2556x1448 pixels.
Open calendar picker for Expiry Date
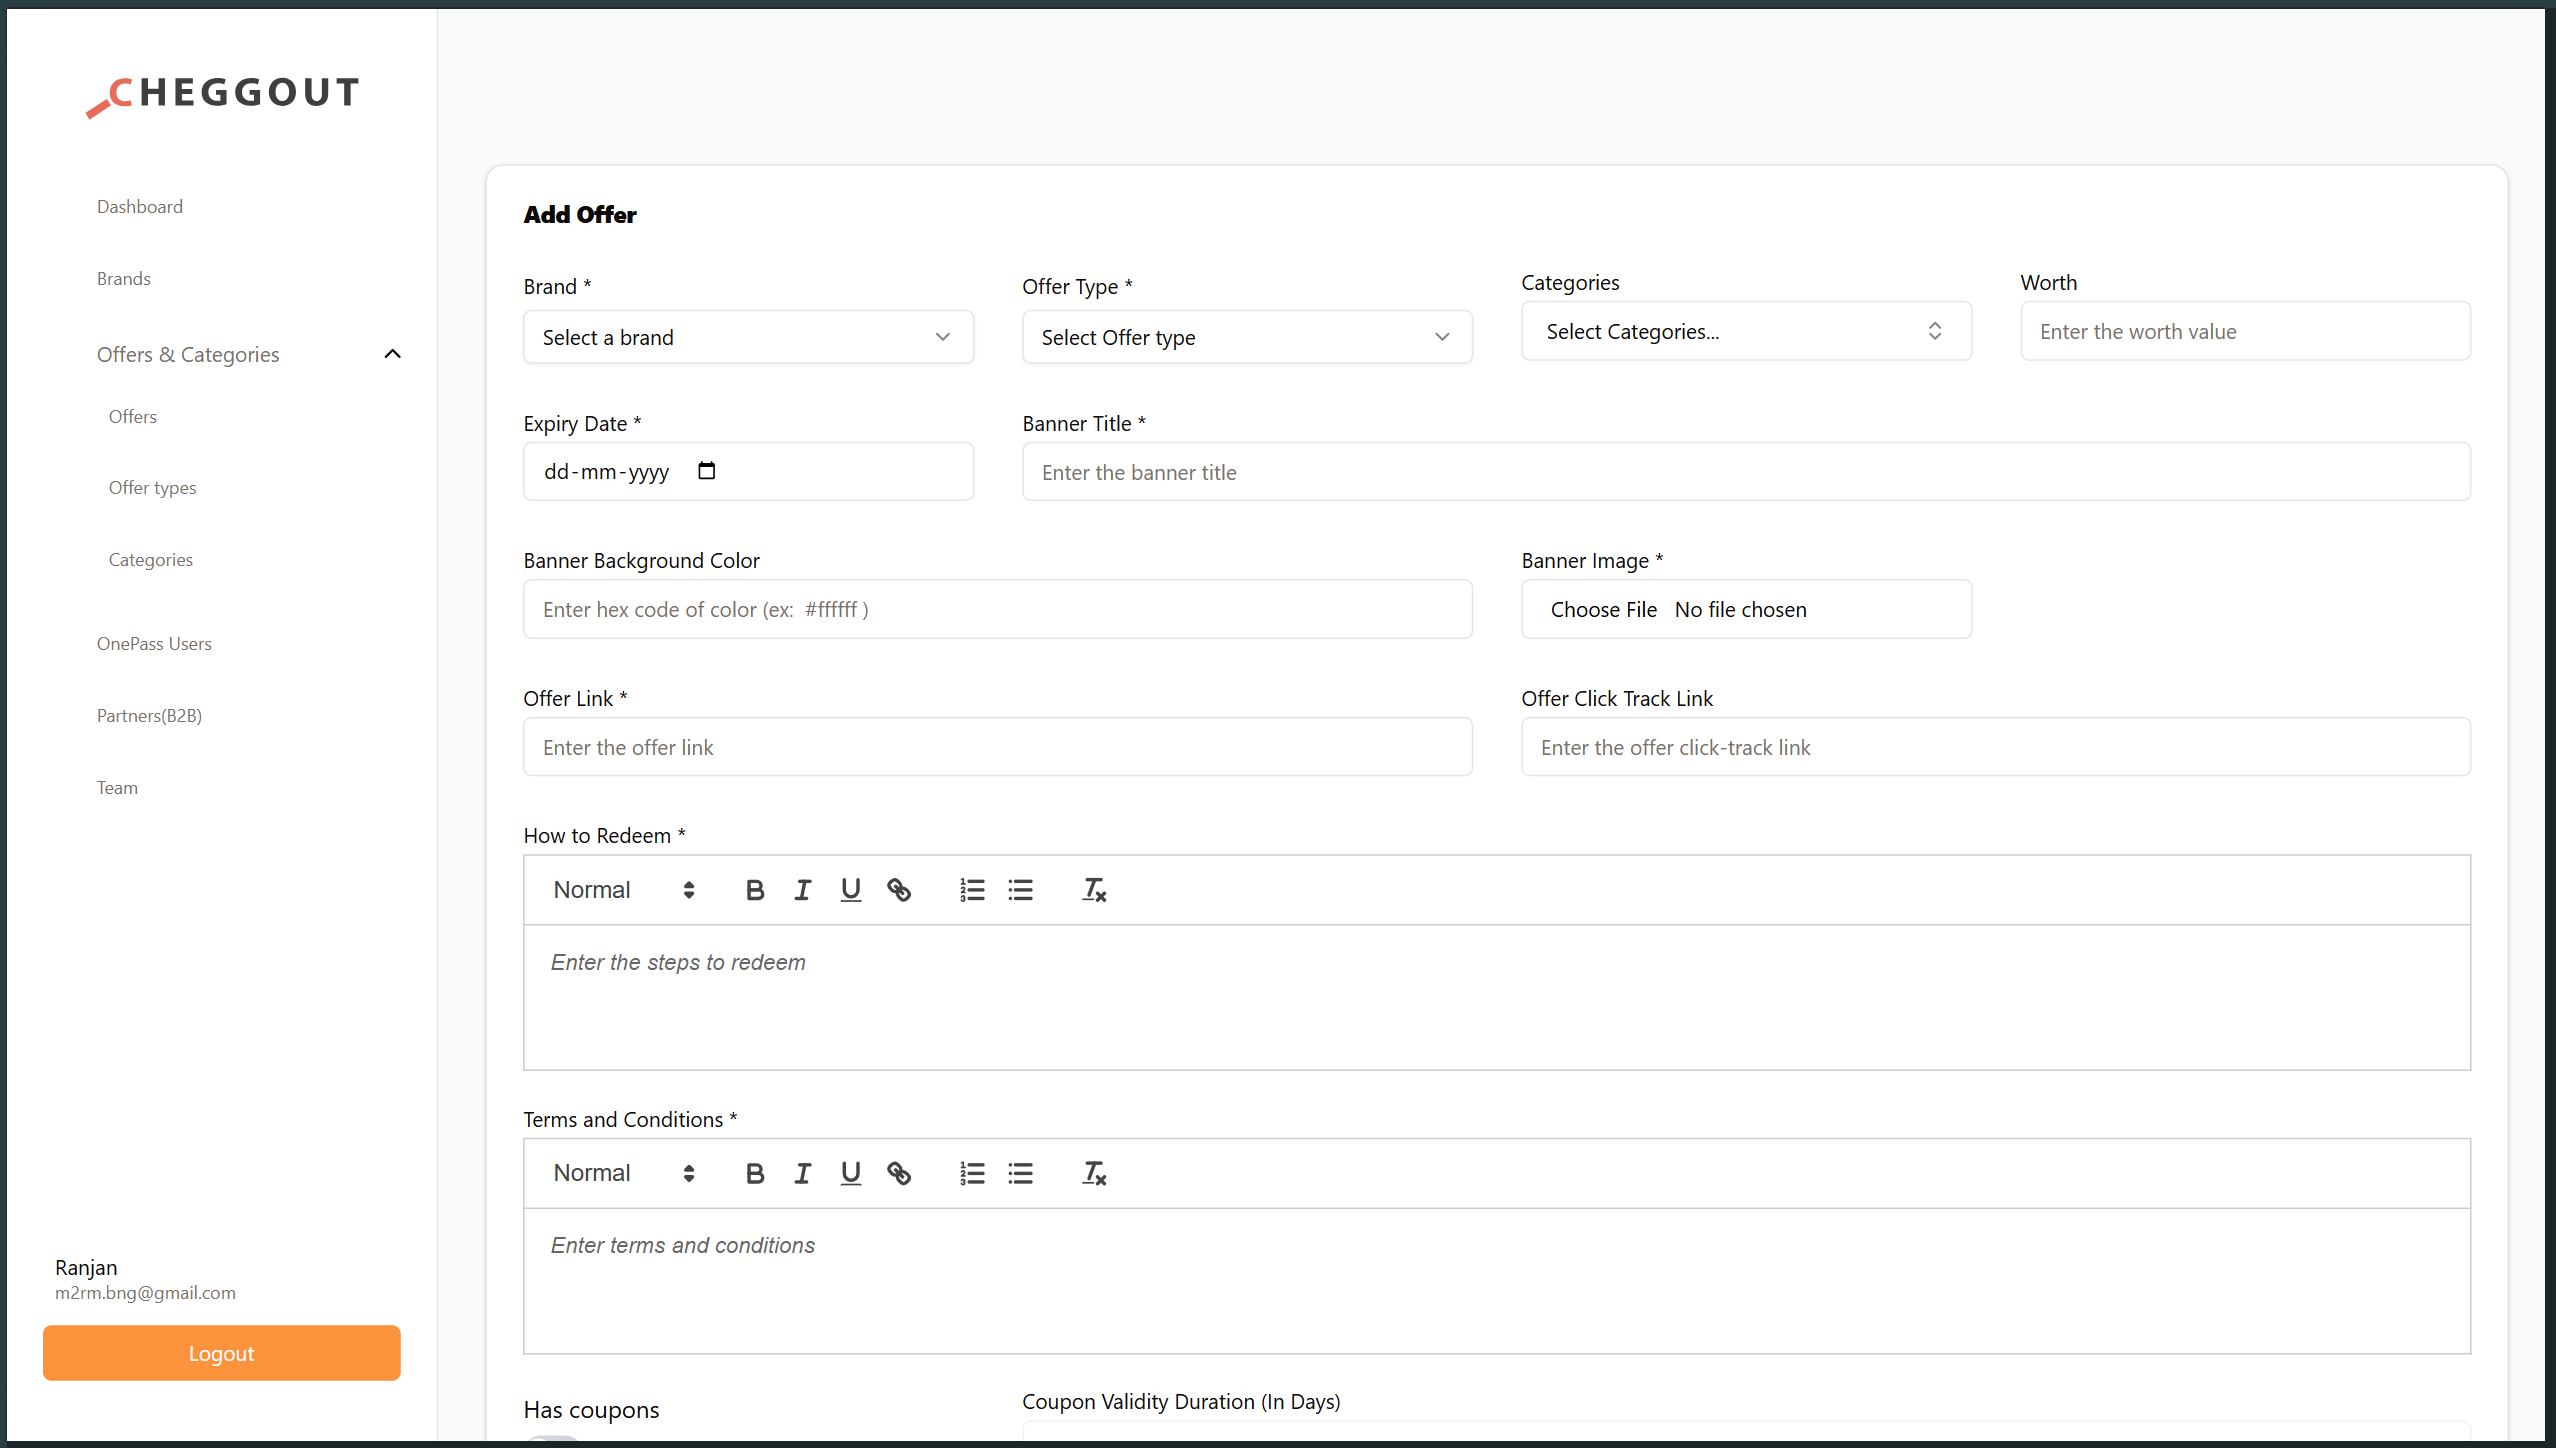click(x=707, y=471)
